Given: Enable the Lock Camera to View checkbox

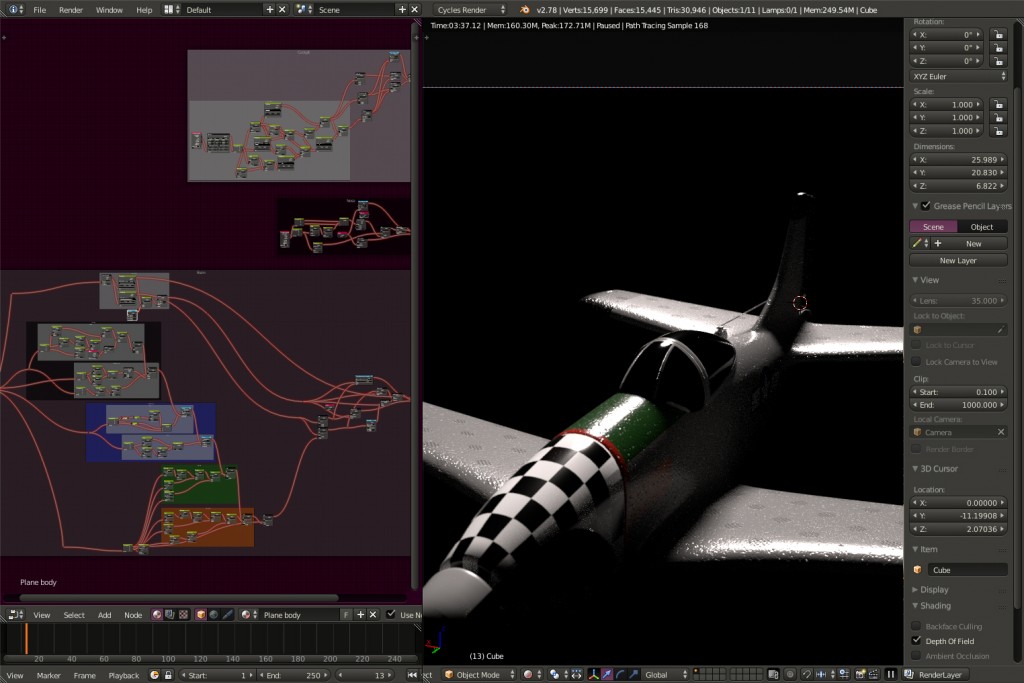Looking at the screenshot, I should 917,361.
